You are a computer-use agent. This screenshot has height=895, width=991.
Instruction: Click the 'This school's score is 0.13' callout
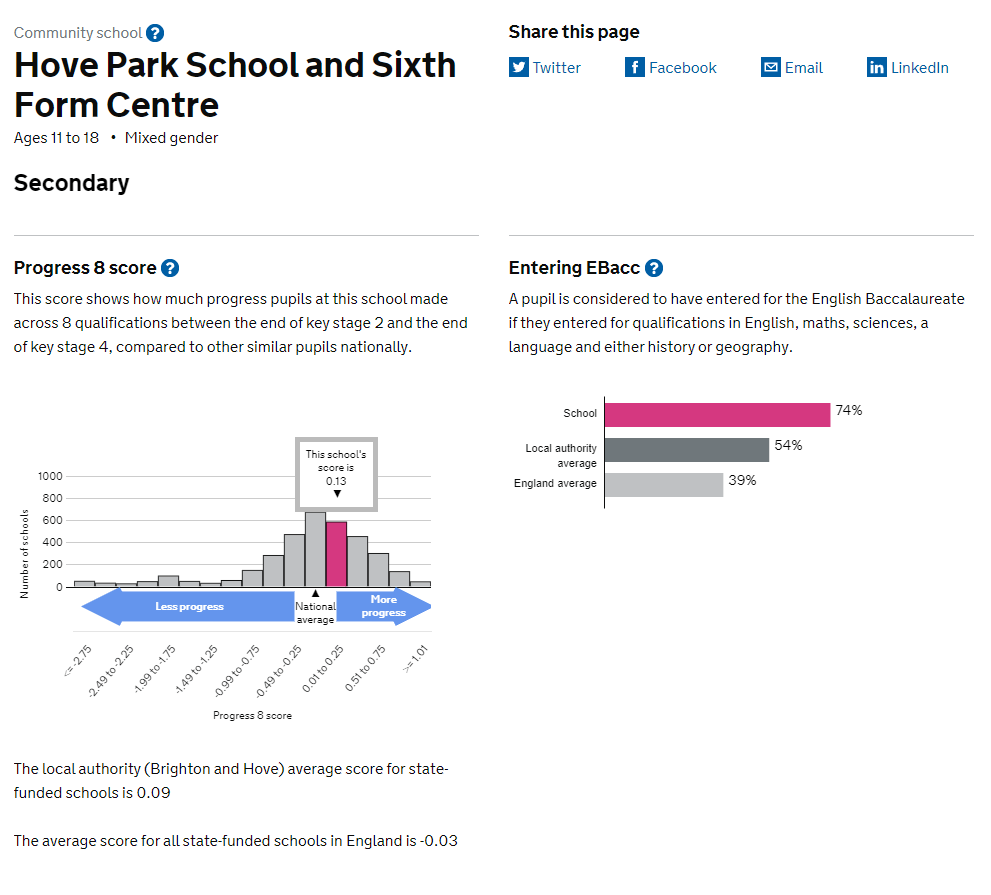pos(336,474)
